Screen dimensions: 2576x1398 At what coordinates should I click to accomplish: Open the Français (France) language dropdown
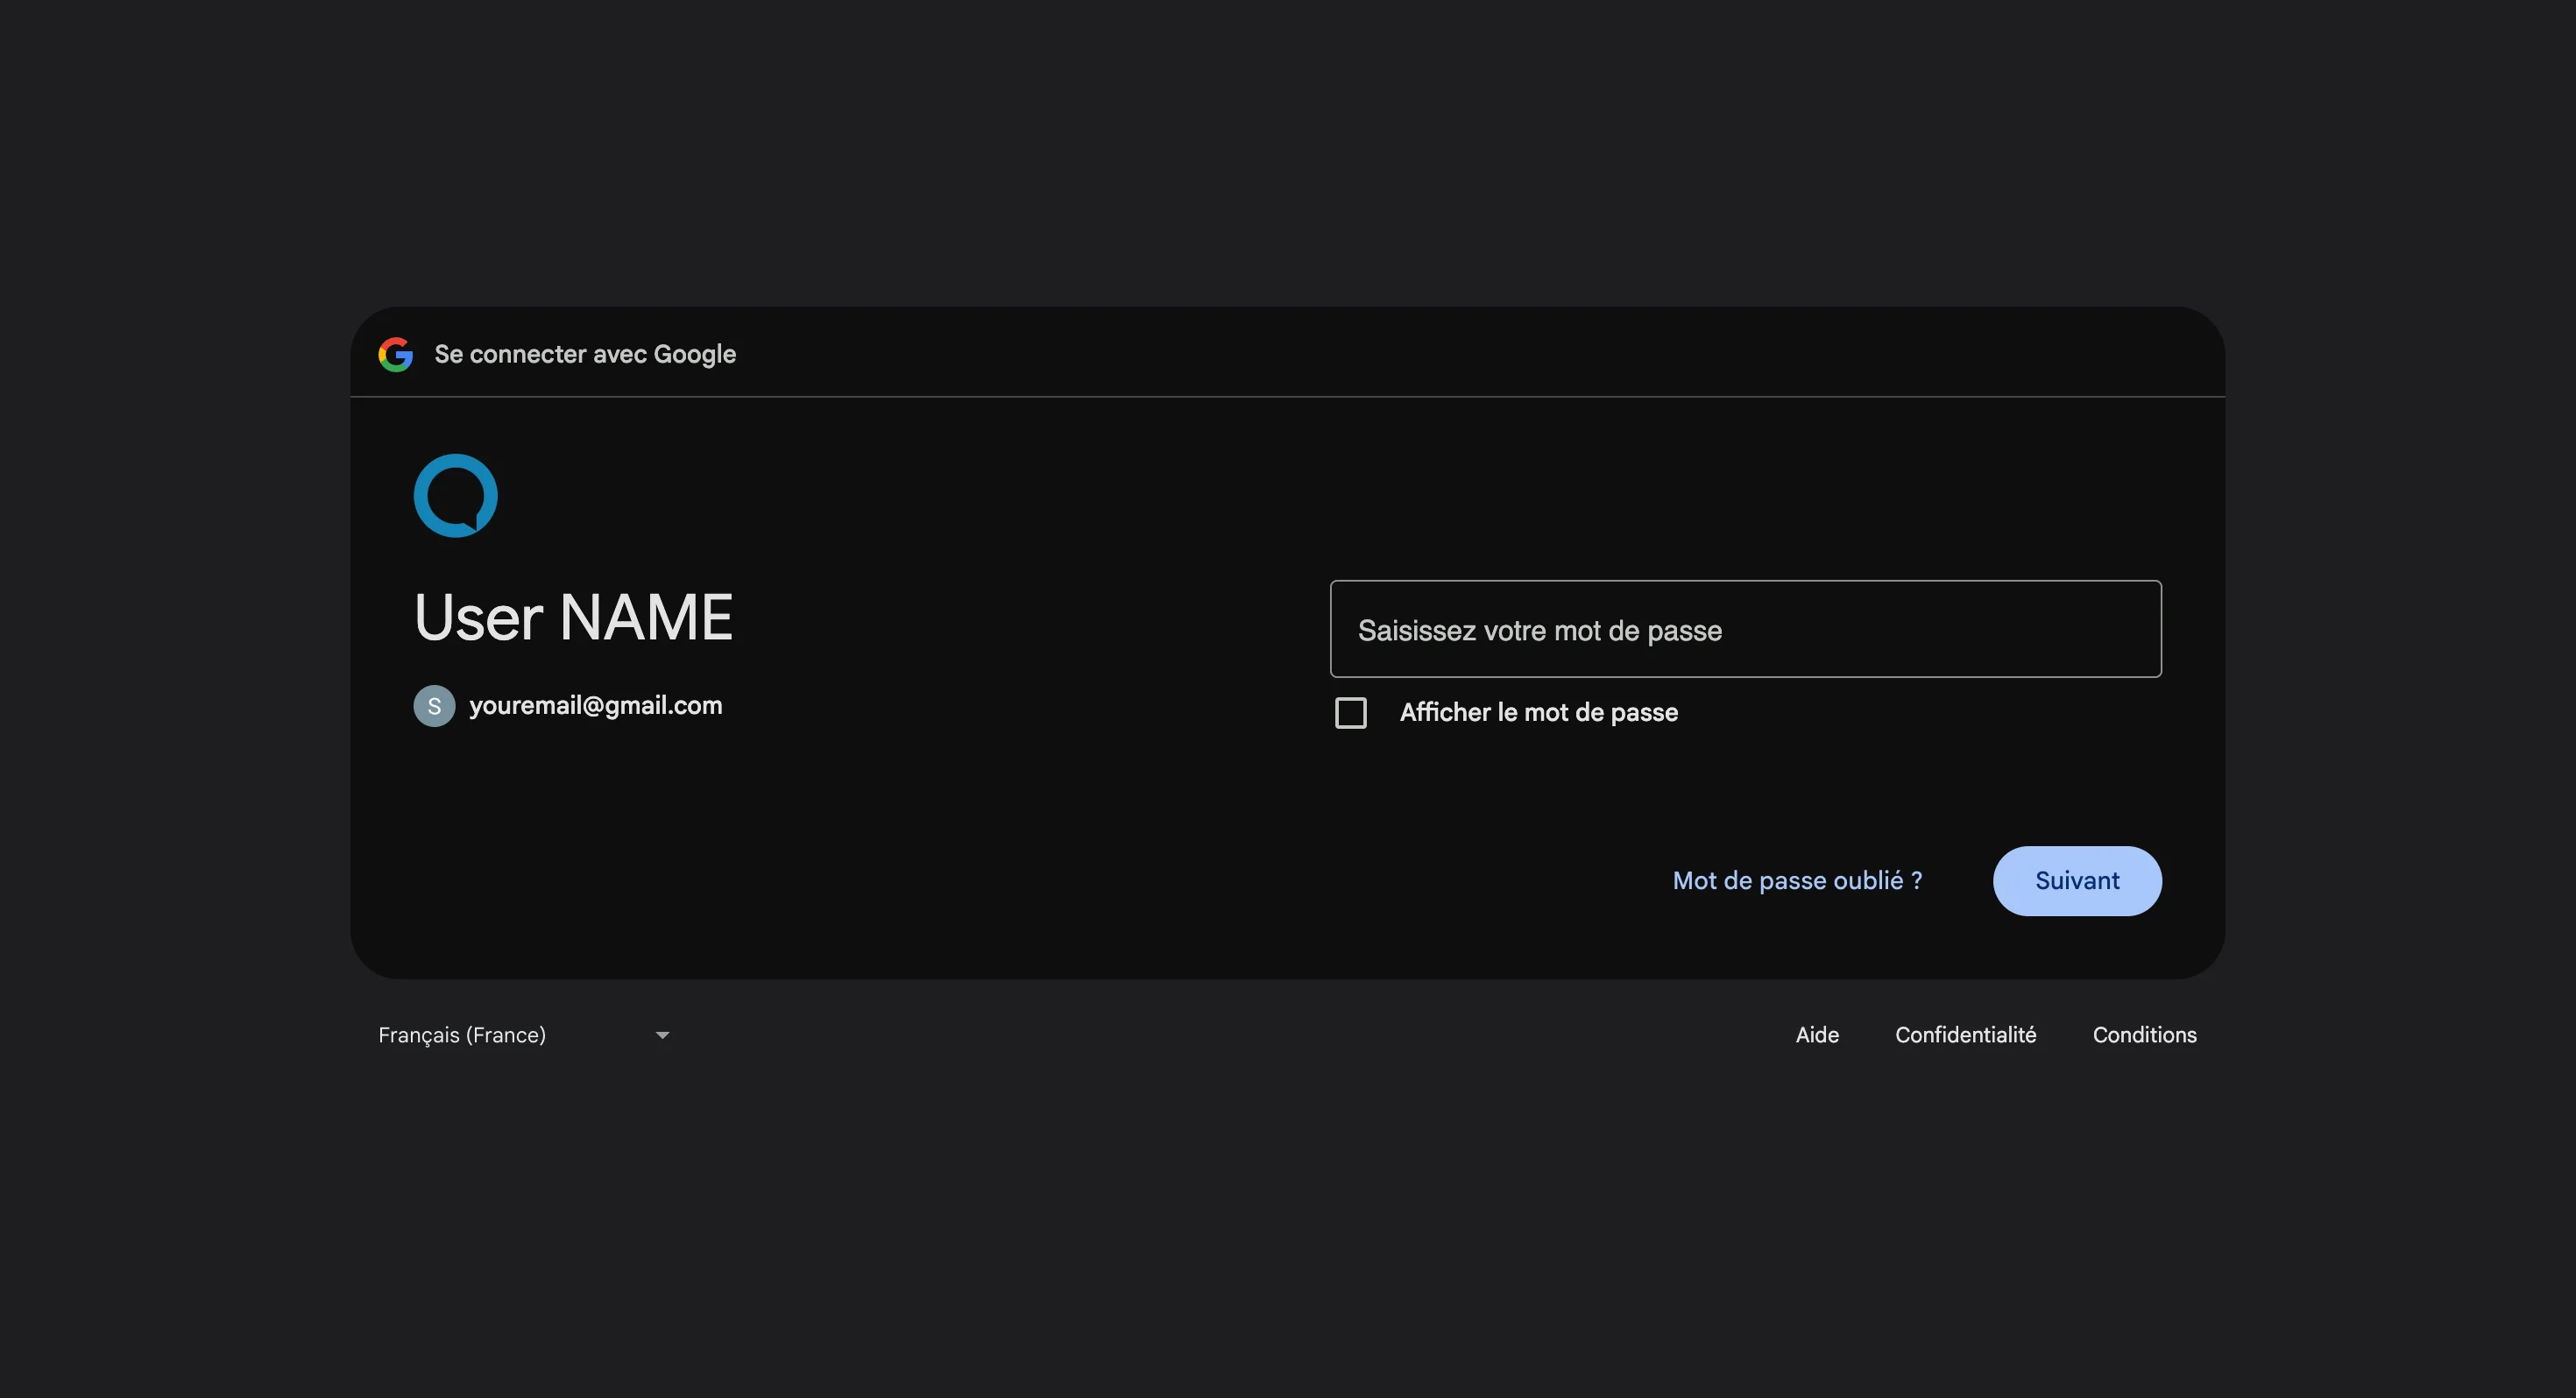(x=524, y=1035)
